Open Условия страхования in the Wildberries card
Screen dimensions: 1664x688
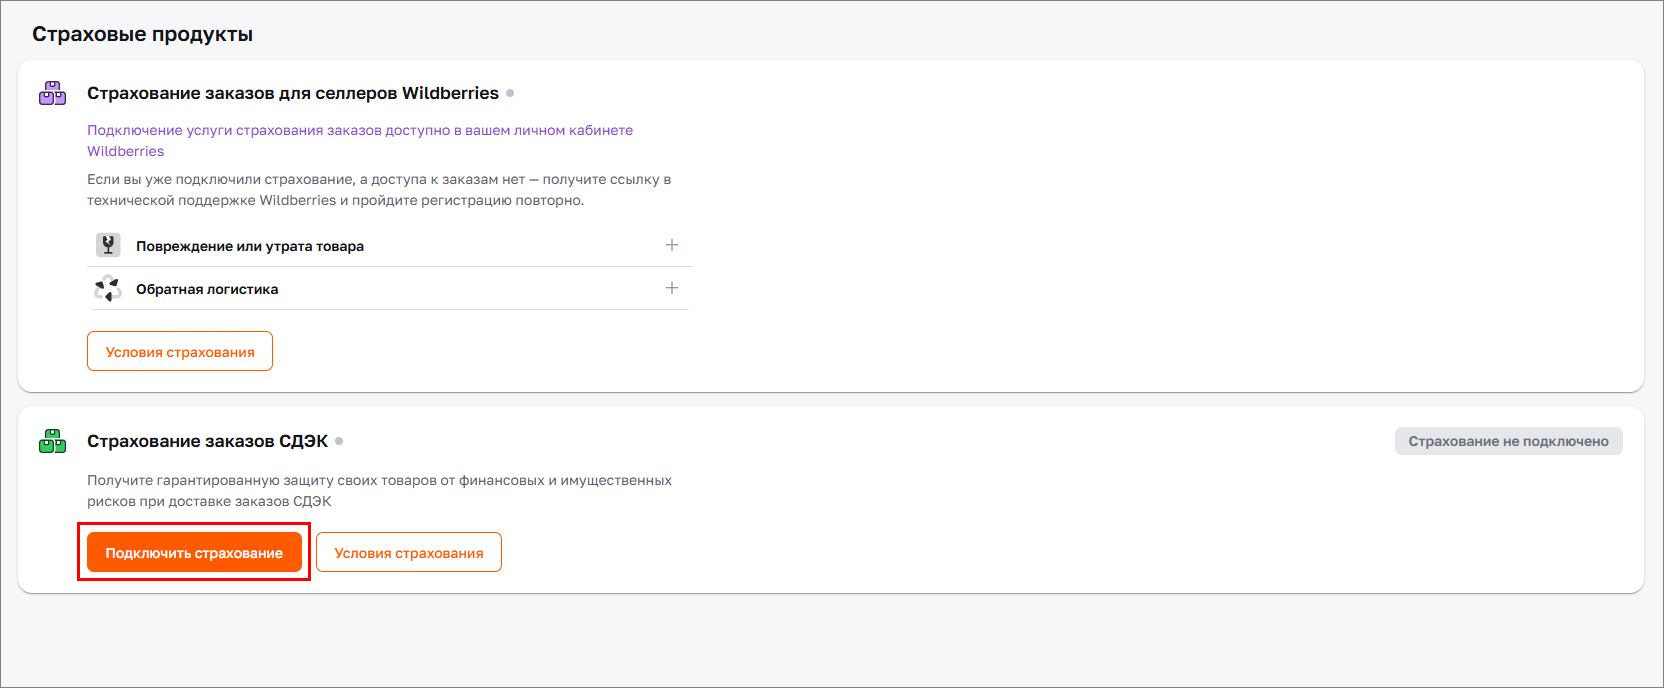point(180,351)
